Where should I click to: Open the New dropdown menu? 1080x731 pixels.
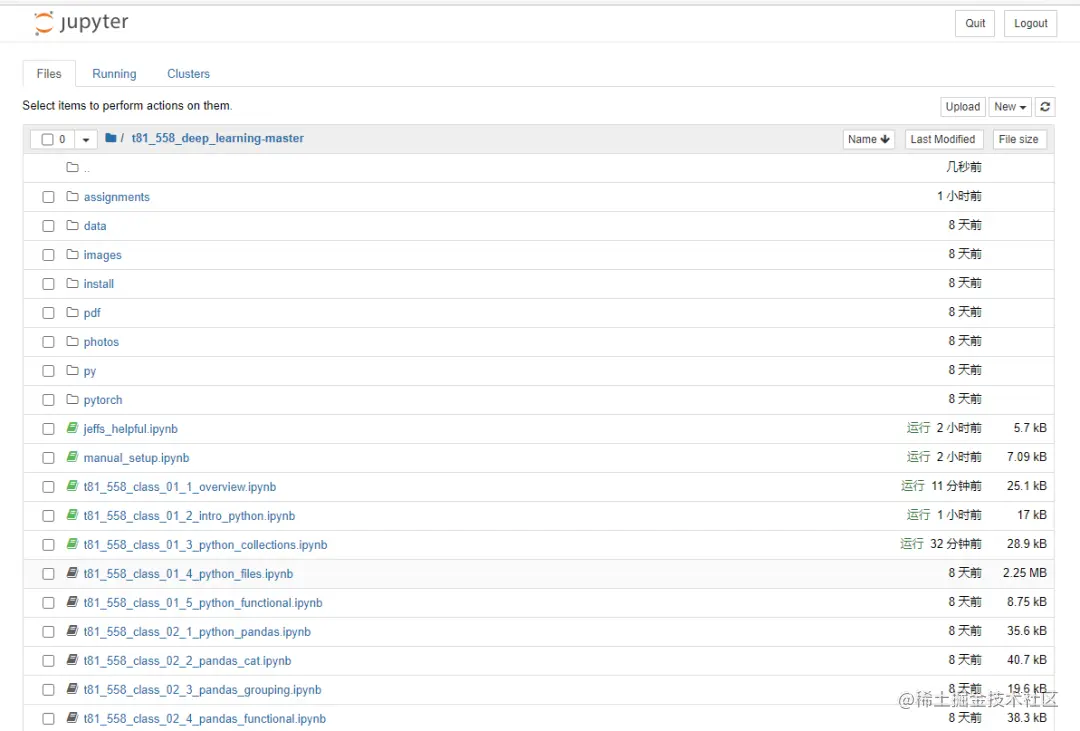(1010, 107)
